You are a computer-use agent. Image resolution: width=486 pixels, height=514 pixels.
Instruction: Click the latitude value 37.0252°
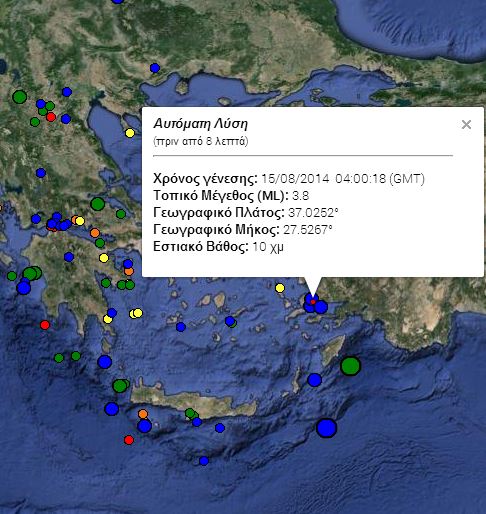point(313,213)
